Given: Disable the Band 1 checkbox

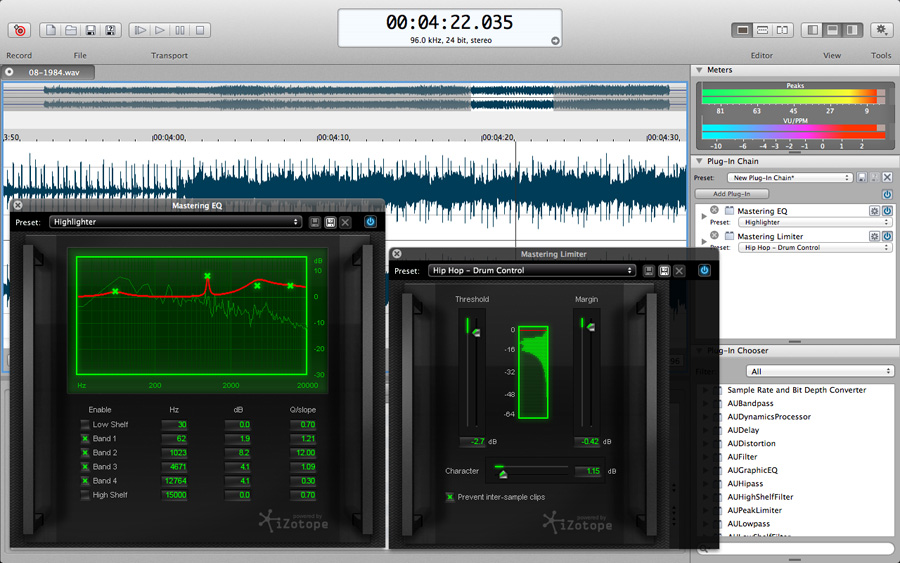Looking at the screenshot, I should [x=85, y=439].
